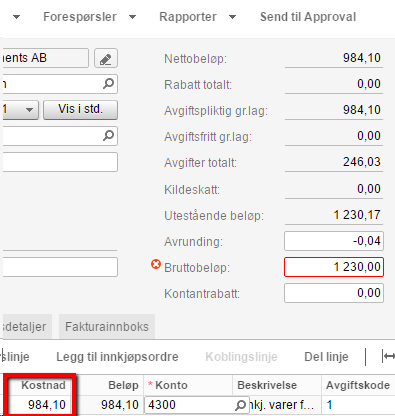This screenshot has height=416, width=395.
Task: Click the Avgiftskode cell value 1
Action: click(x=329, y=405)
